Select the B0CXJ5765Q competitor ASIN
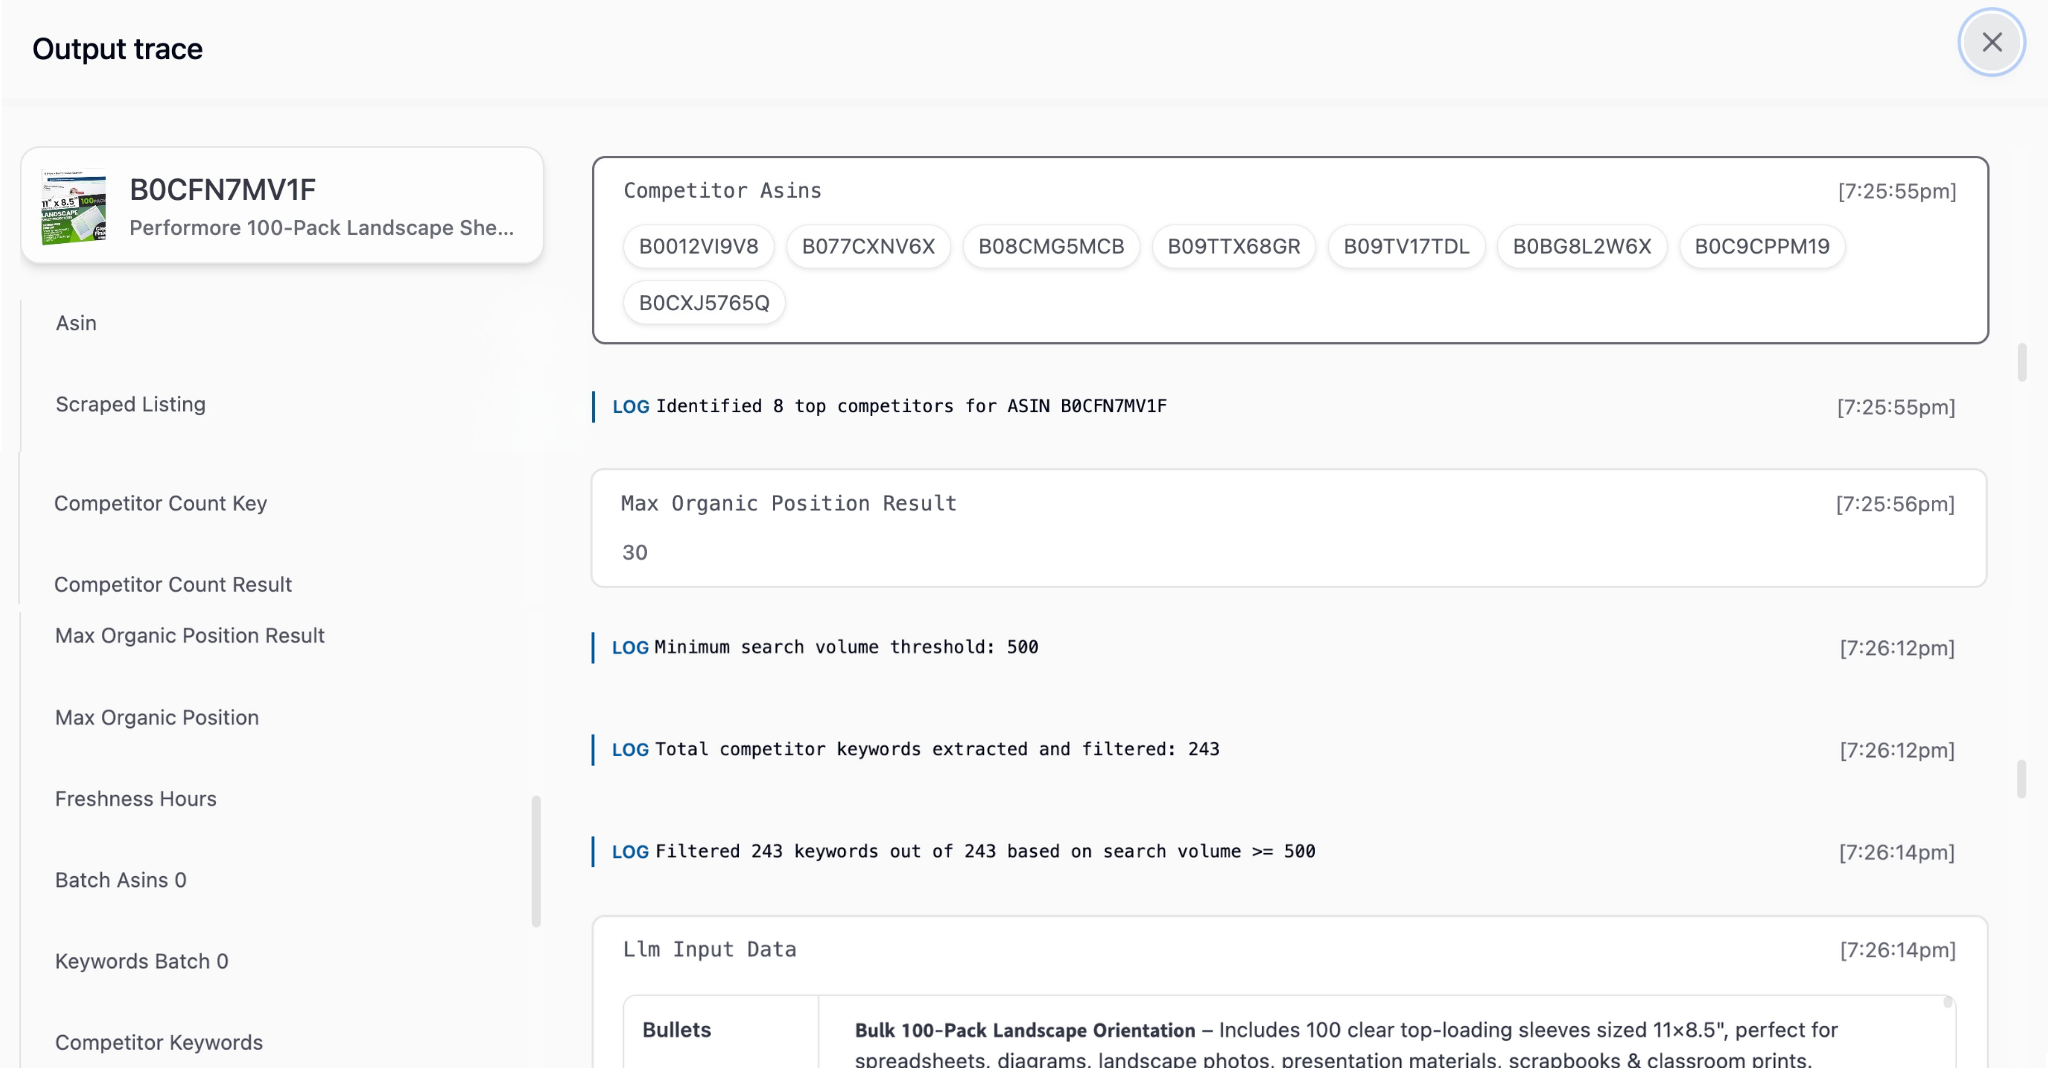This screenshot has width=2048, height=1068. (703, 301)
